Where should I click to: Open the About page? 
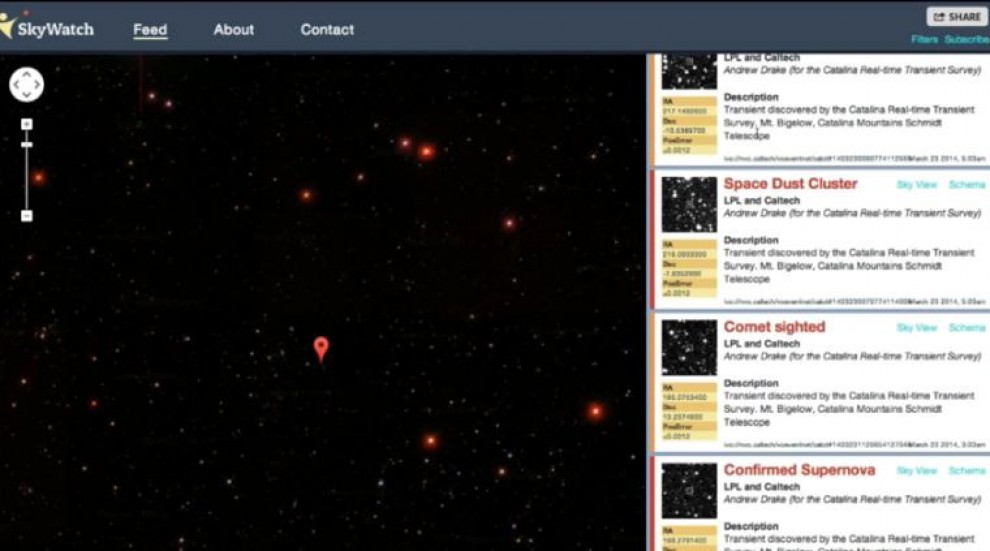234,30
